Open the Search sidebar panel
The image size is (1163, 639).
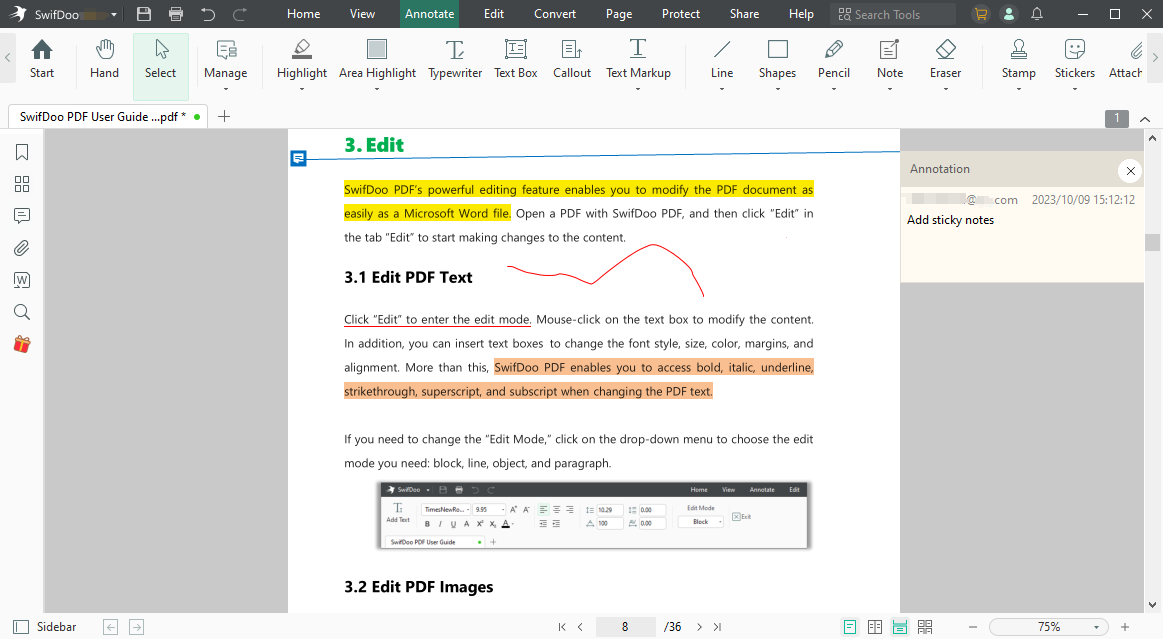(22, 312)
